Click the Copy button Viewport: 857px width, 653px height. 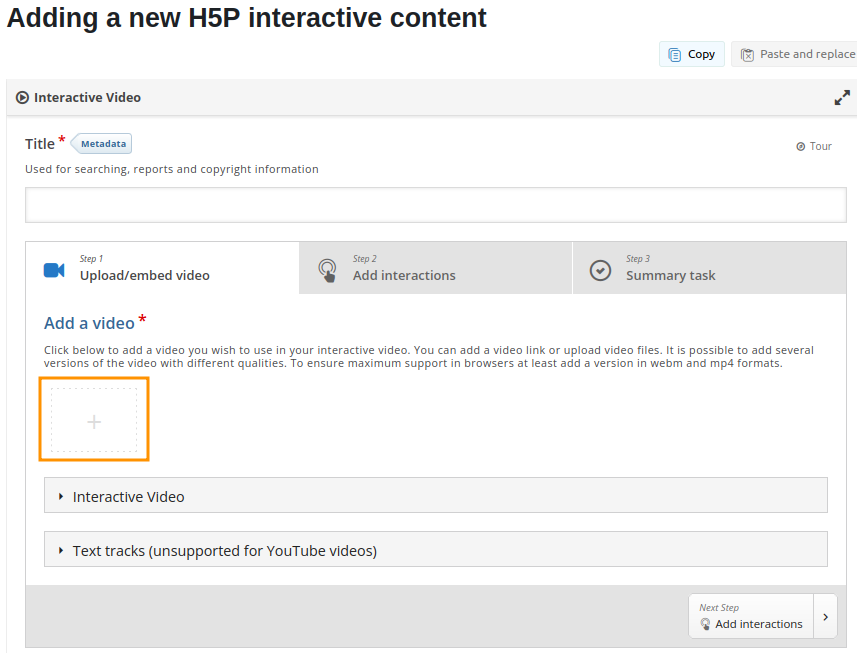[691, 54]
